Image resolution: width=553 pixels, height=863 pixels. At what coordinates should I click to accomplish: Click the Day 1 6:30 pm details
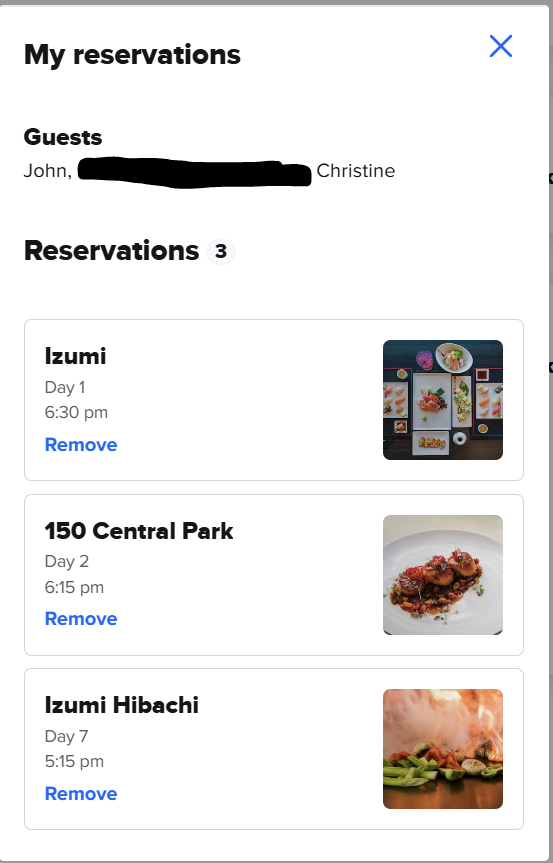(x=76, y=400)
